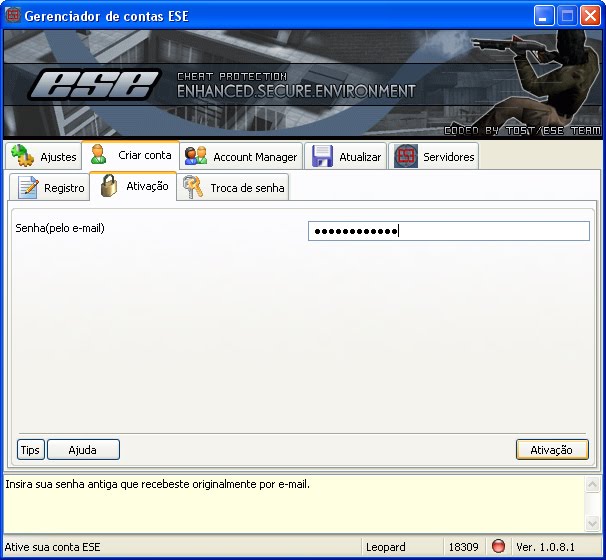Viewport: 606px width, 560px height.
Task: Click the 18309 status bar panel
Action: pos(464,547)
